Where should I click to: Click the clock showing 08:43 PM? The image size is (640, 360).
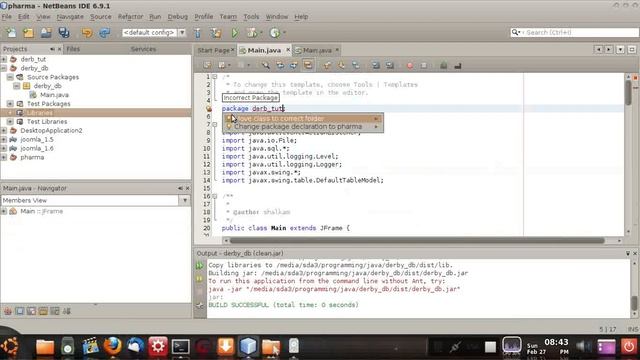point(556,346)
